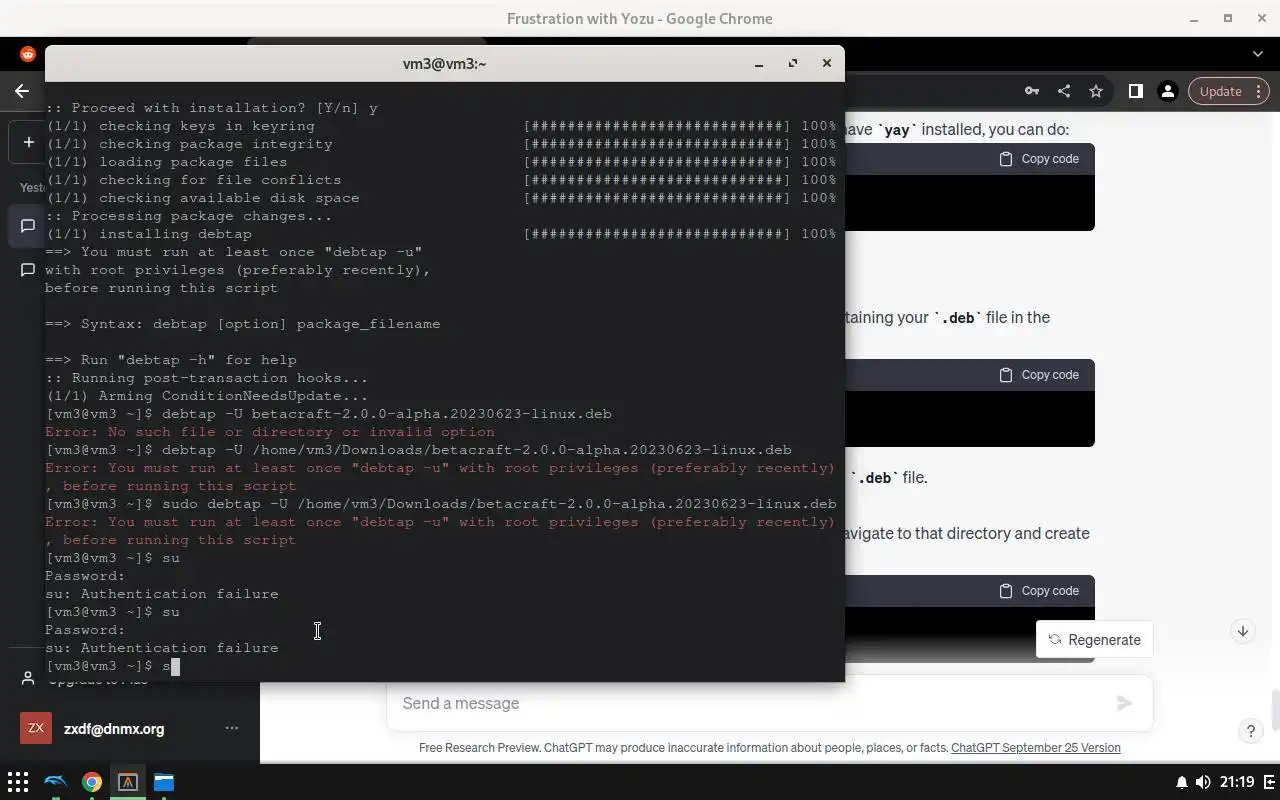Open the ChatGPT September 25 Version link
The height and width of the screenshot is (800, 1280).
(1036, 748)
